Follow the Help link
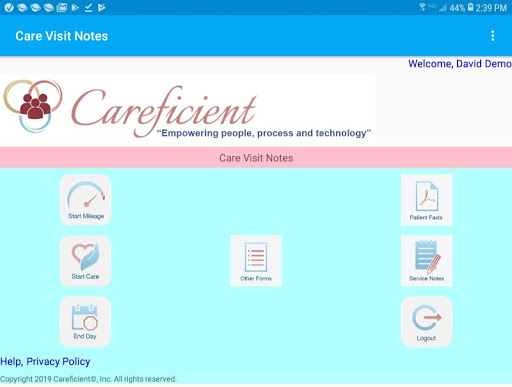The height and width of the screenshot is (387, 512). (x=11, y=362)
